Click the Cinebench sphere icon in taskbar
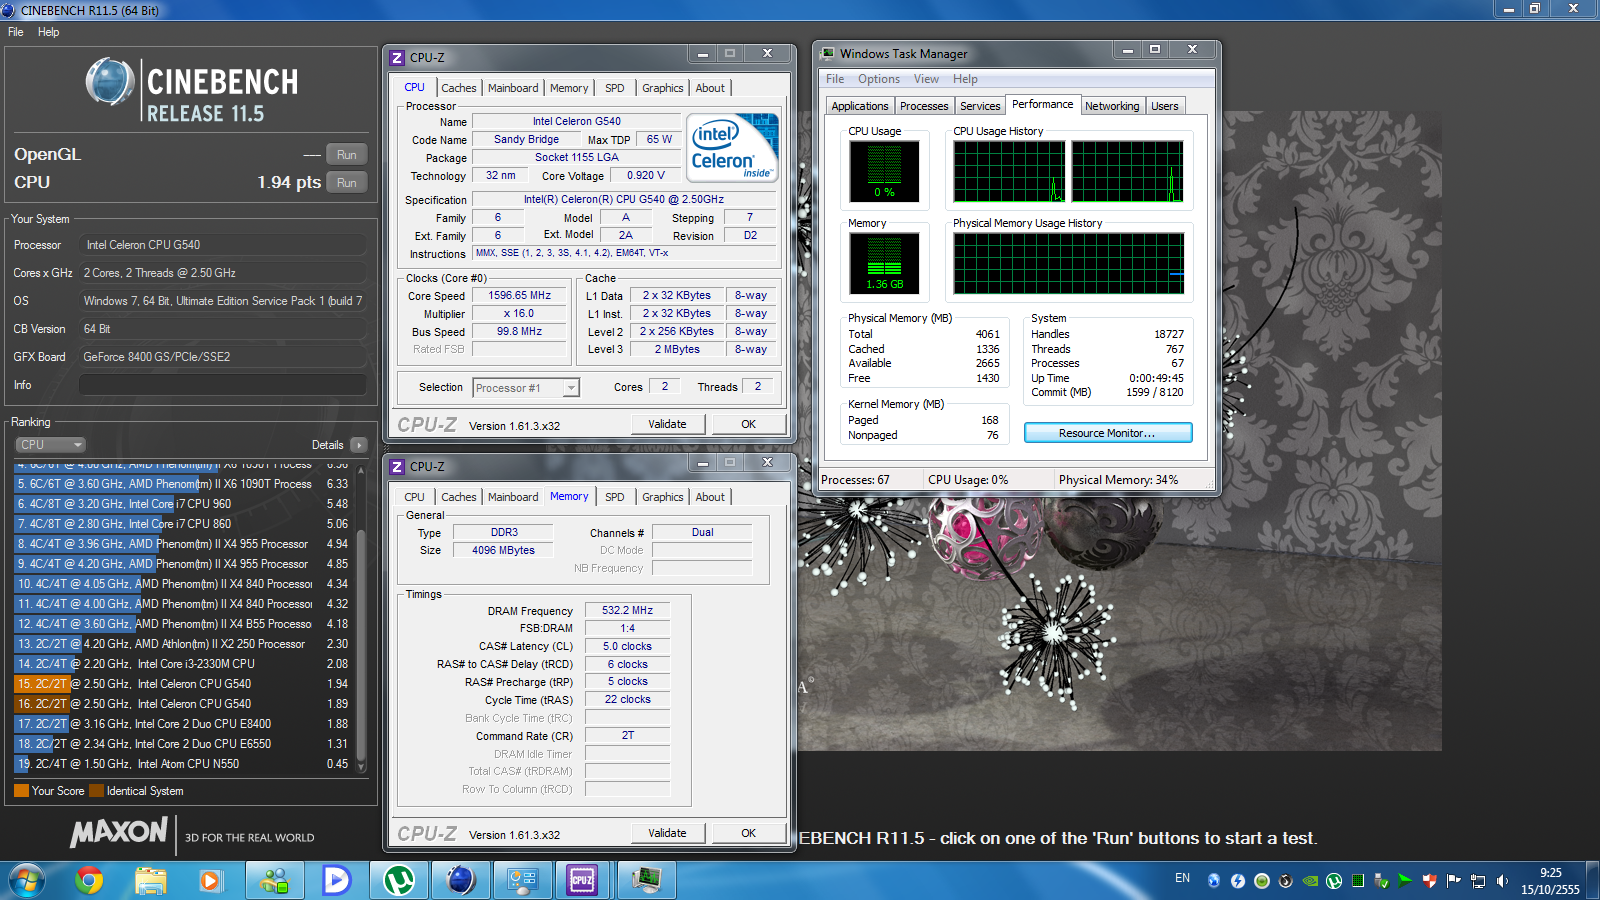Image resolution: width=1600 pixels, height=900 pixels. (x=461, y=880)
